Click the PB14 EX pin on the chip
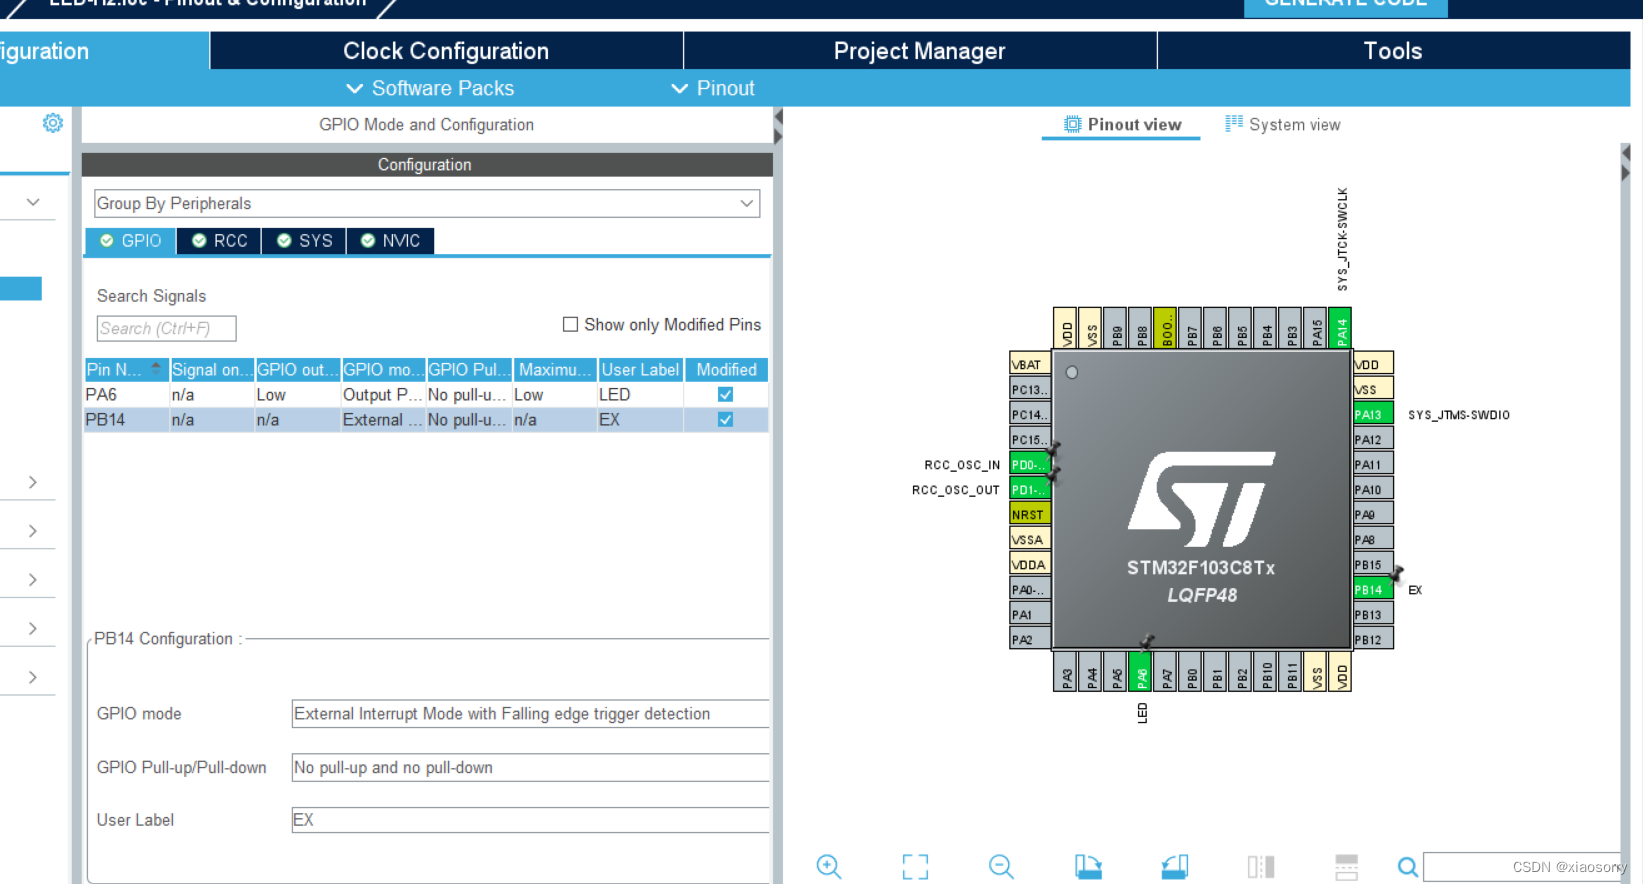 1373,590
